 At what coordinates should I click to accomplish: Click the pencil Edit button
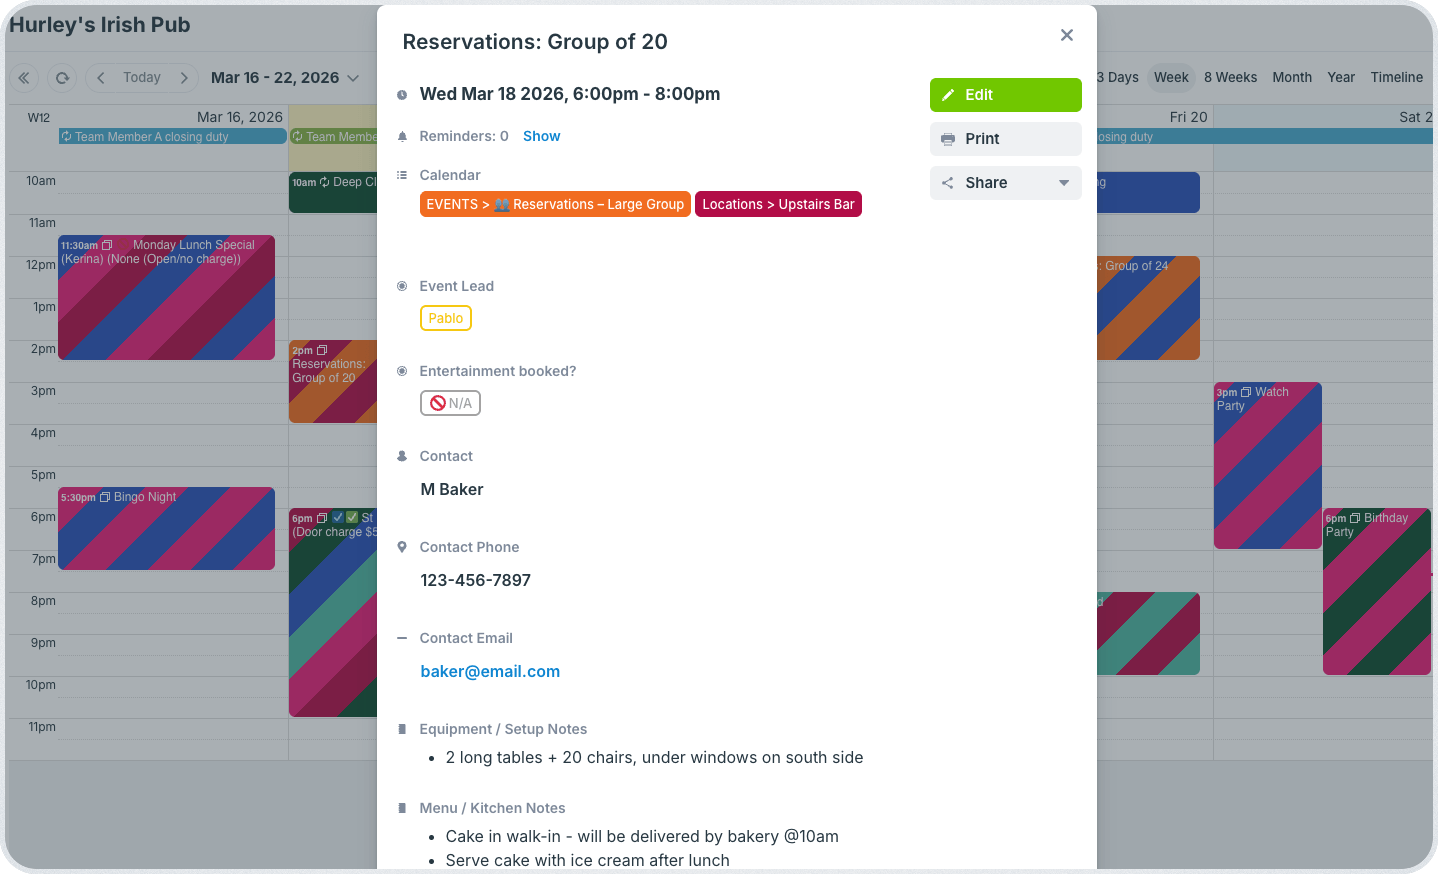1005,95
